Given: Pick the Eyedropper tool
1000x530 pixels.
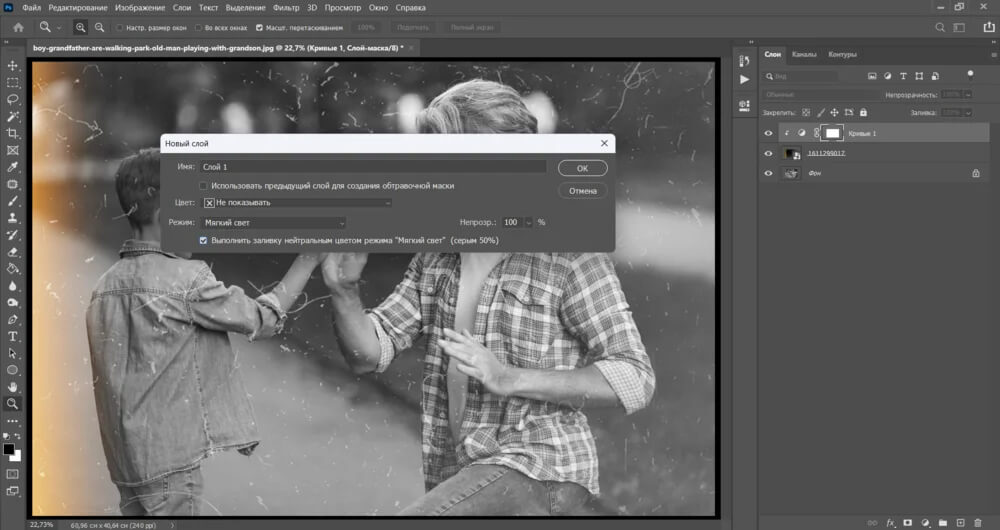Looking at the screenshot, I should 13,167.
